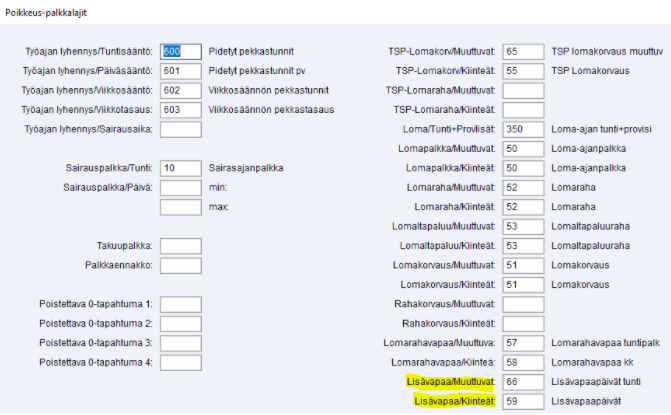The height and width of the screenshot is (415, 671).
Task: Select the empty TSP-Lomaraha/Kiinteät field
Action: click(524, 110)
